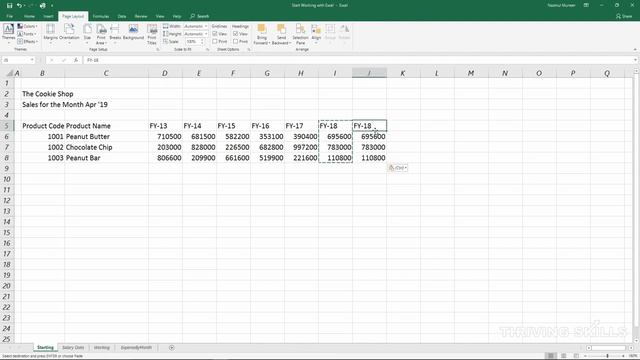Click the Select All corner triangle
Screen dimensions: 640x360
pos(9,73)
